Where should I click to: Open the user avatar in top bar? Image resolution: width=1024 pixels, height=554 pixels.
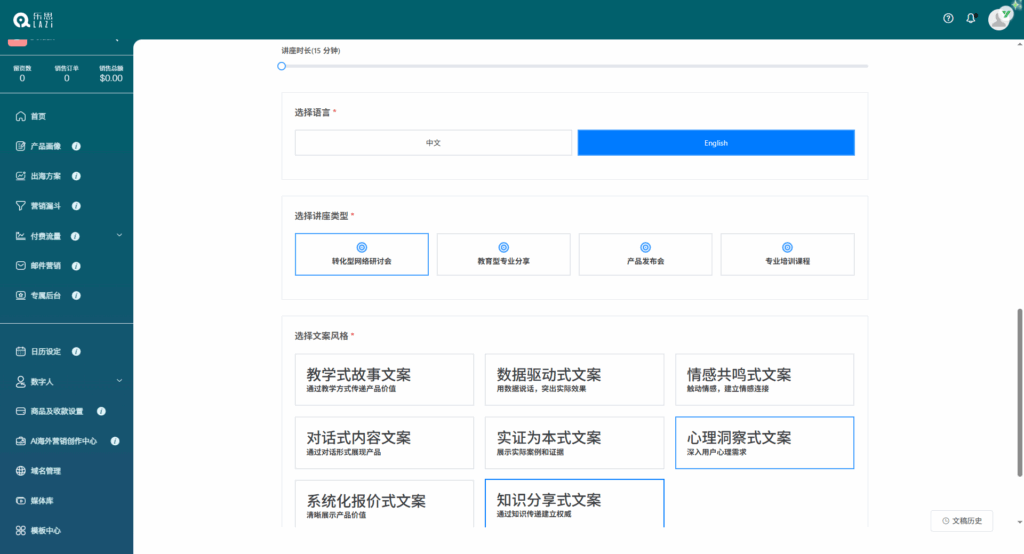[999, 18]
